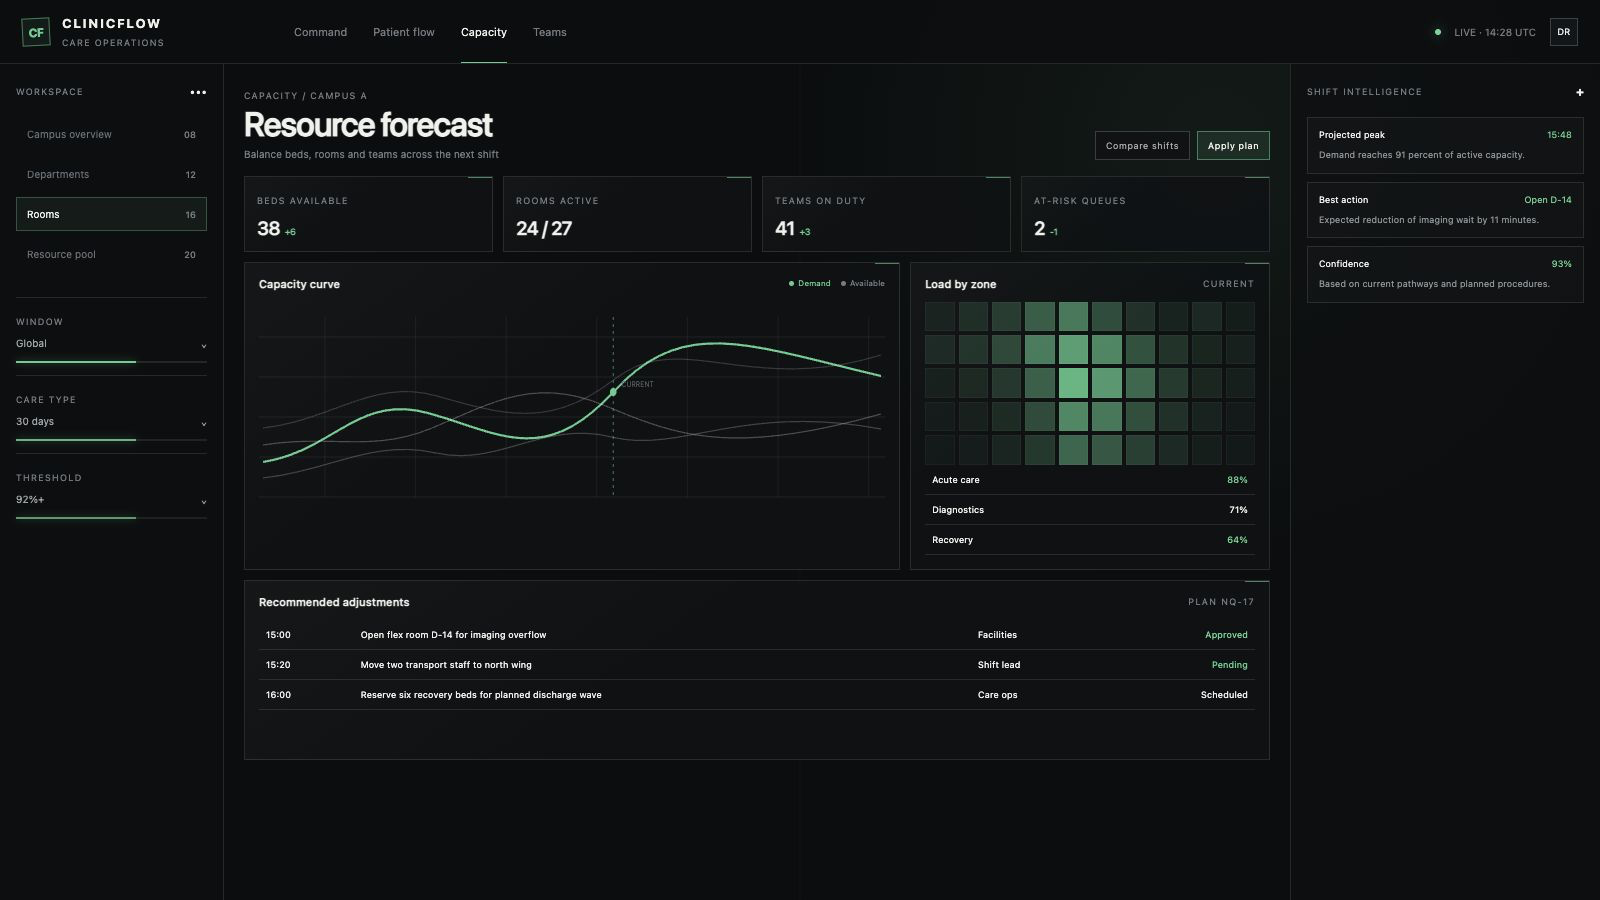Click the Rooms Active stat card

click(x=627, y=214)
